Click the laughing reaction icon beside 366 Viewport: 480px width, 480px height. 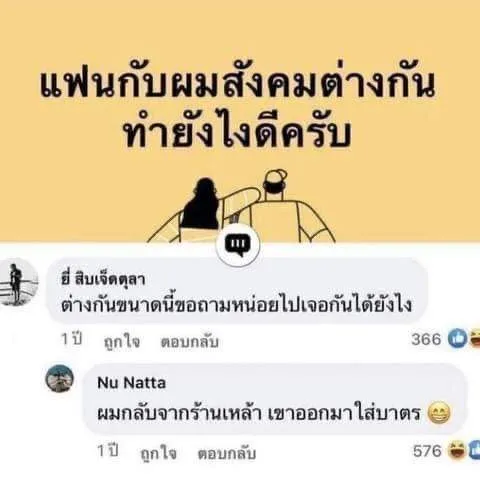tap(475, 339)
